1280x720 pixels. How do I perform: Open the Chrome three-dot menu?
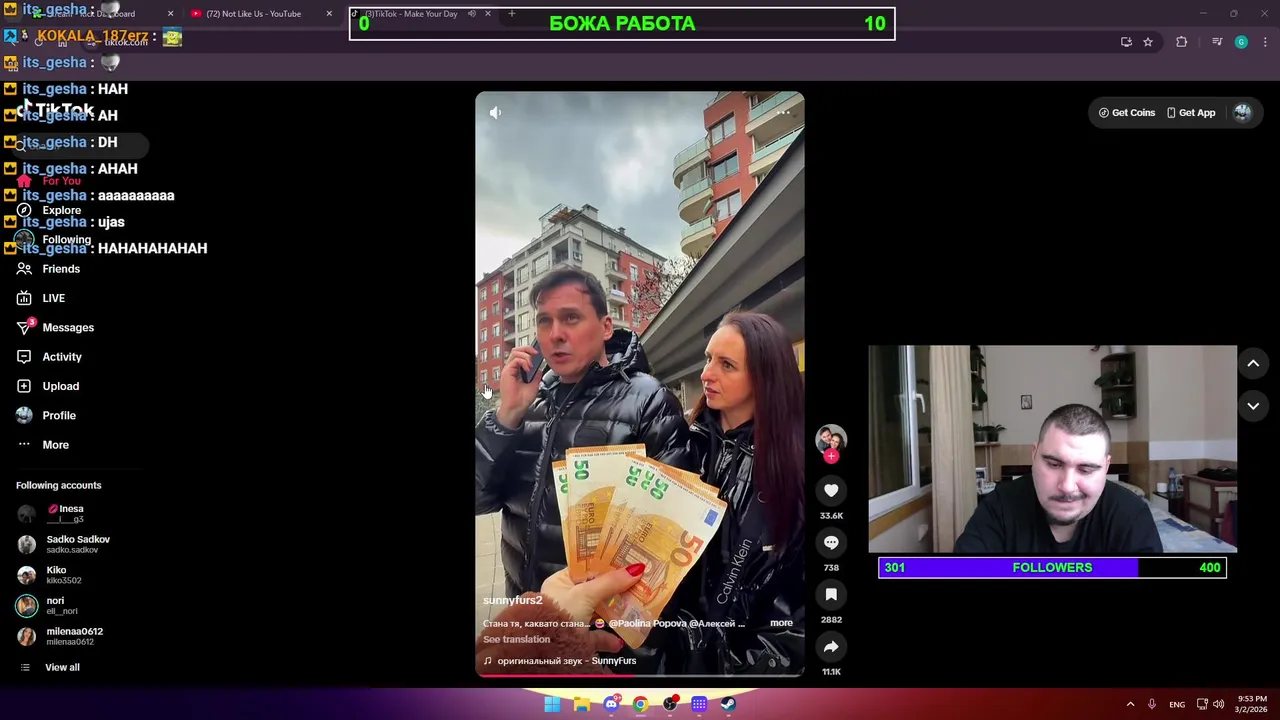click(1266, 42)
